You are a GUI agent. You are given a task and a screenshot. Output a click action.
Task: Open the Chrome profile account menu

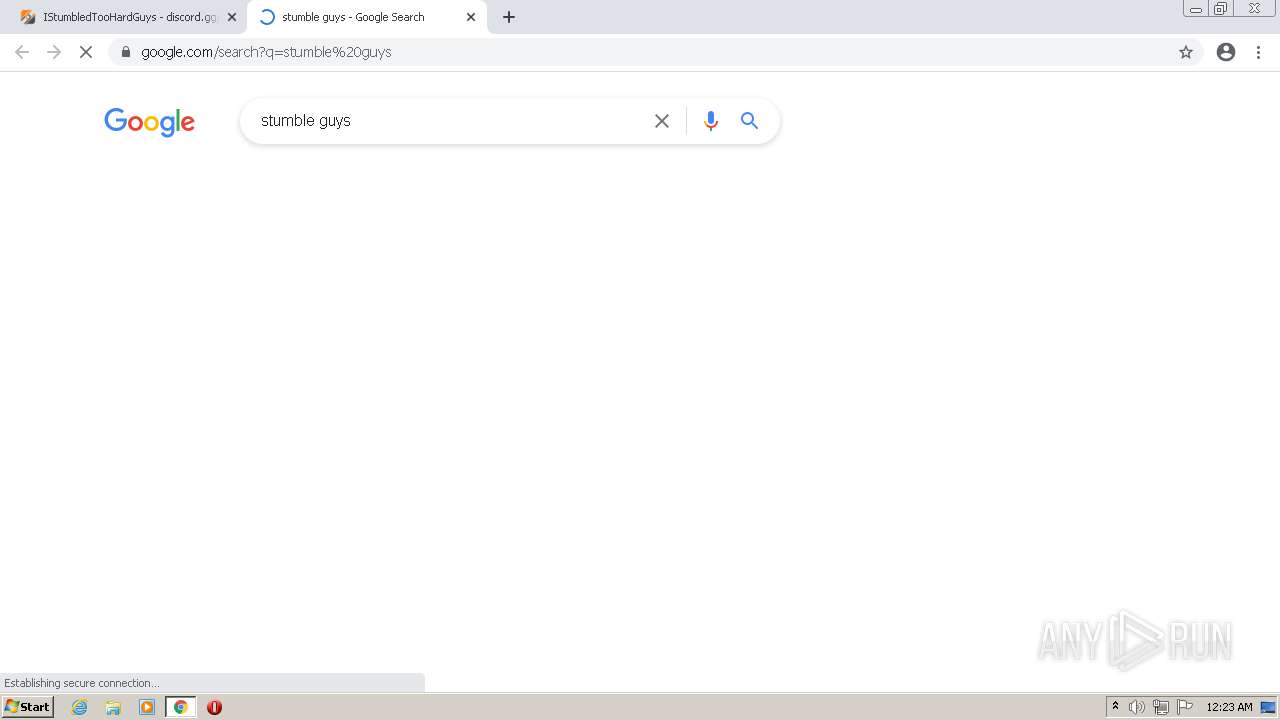tap(1226, 52)
